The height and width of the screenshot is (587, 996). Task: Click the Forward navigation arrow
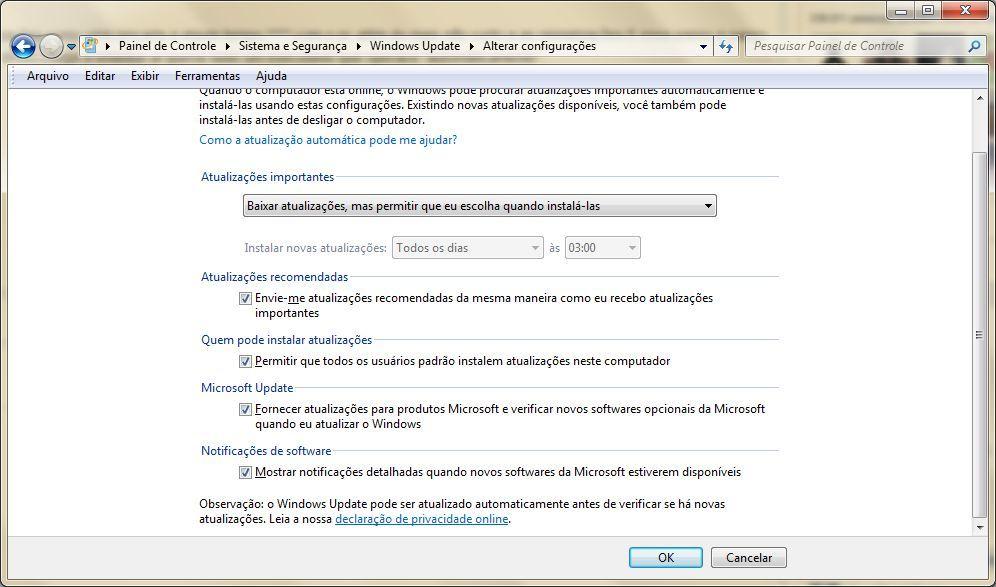[48, 46]
